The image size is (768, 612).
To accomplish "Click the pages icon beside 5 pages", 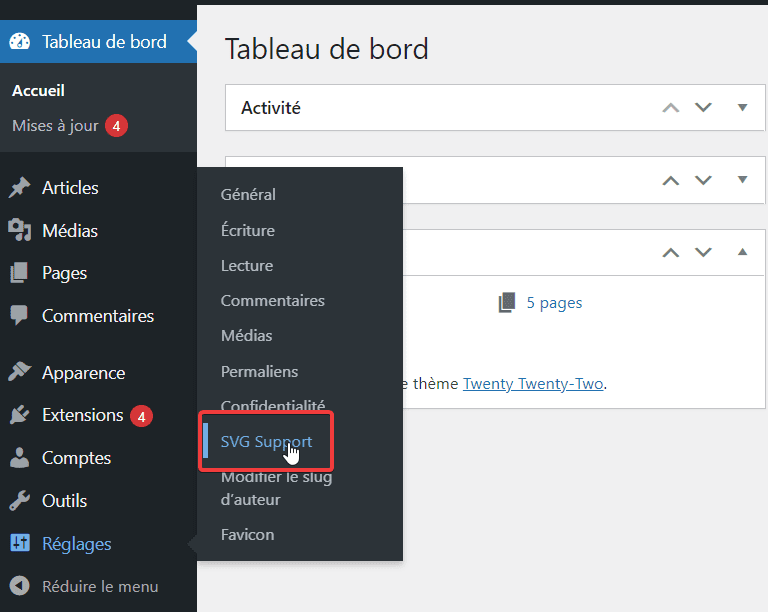I will (x=507, y=303).
